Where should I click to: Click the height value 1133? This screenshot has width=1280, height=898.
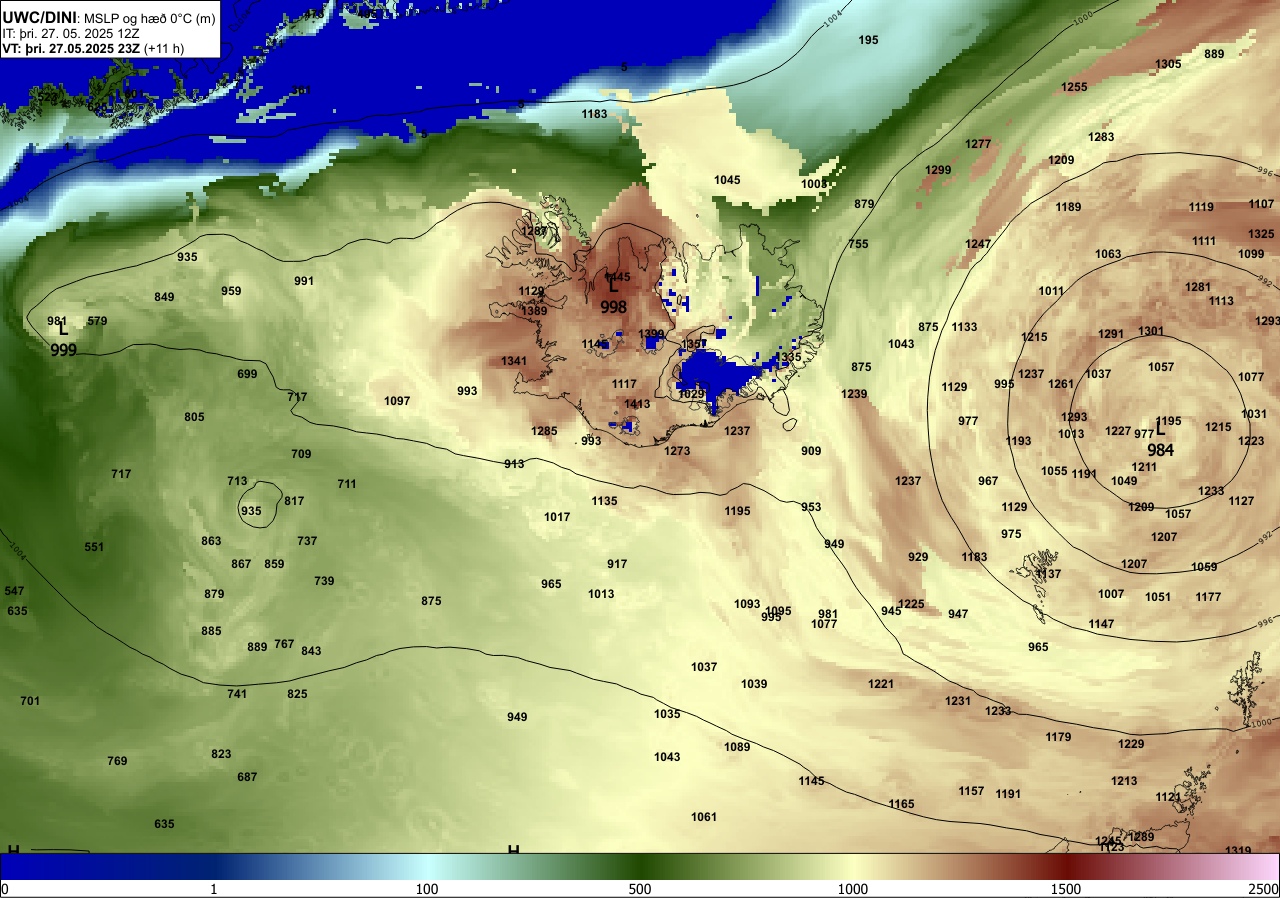964,327
